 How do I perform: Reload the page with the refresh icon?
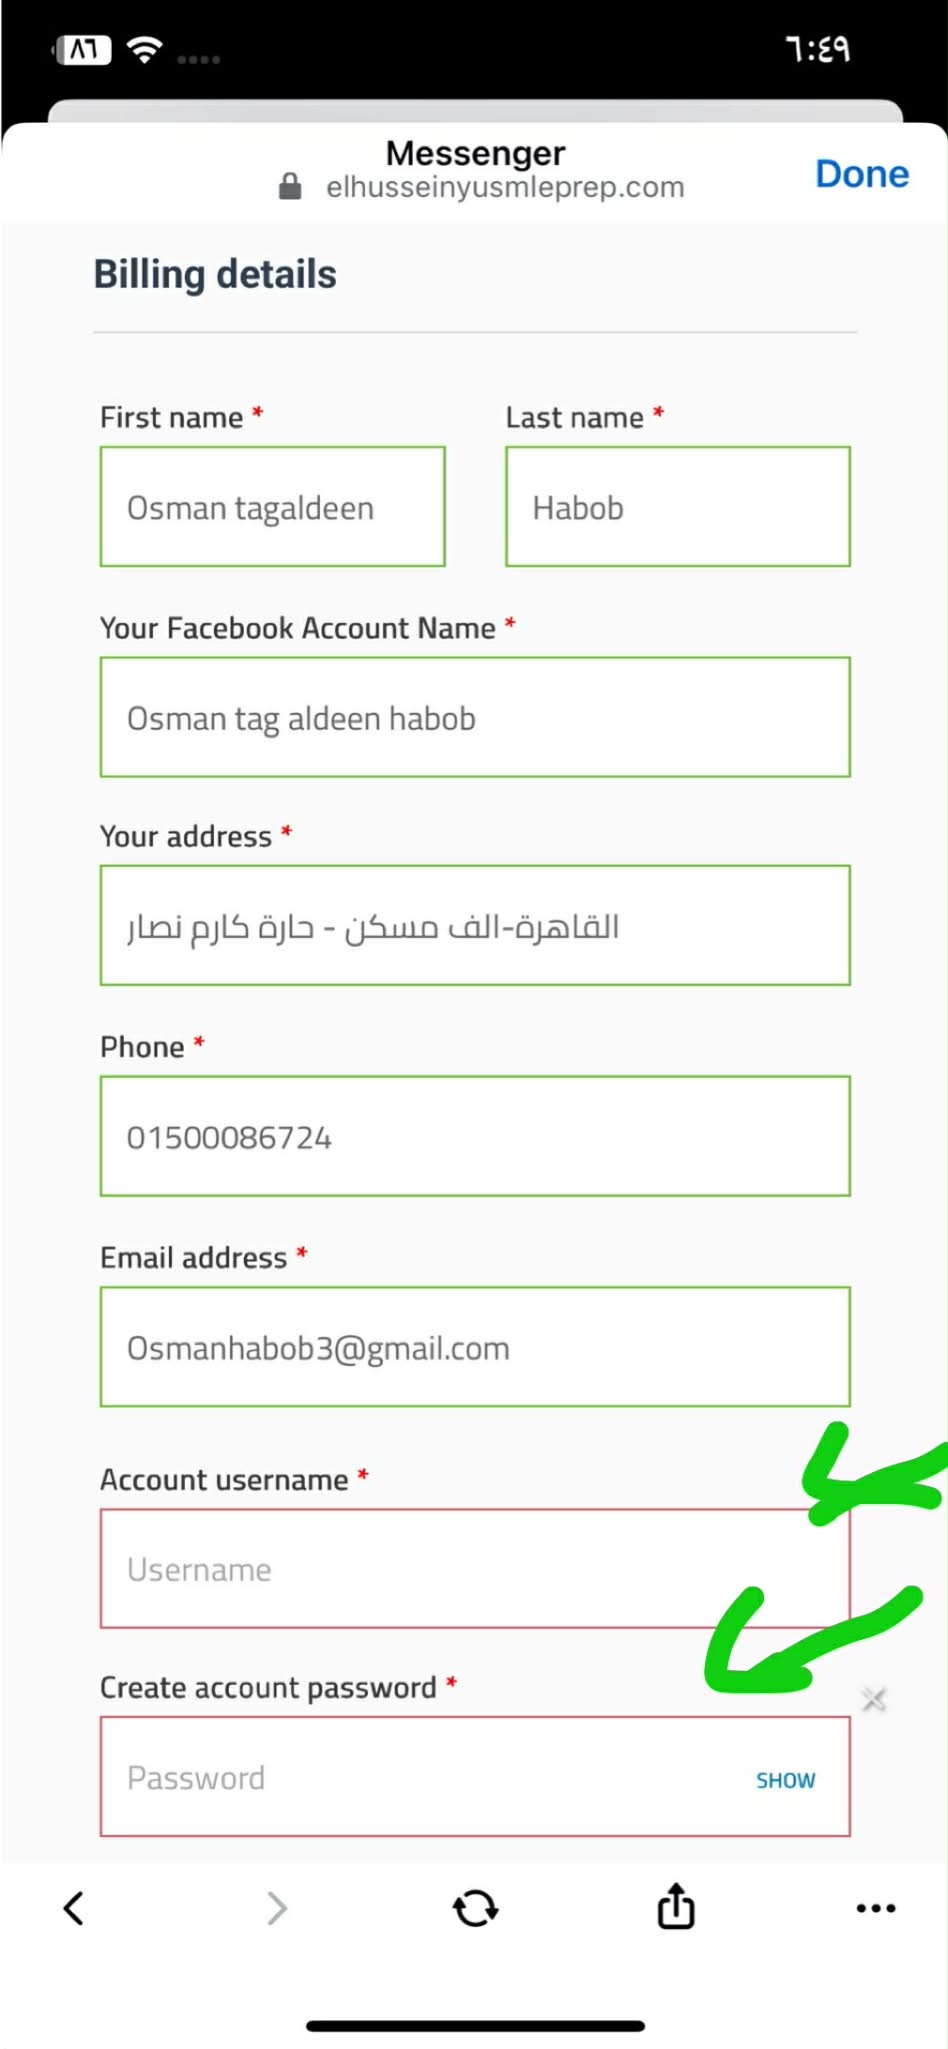pos(475,1907)
